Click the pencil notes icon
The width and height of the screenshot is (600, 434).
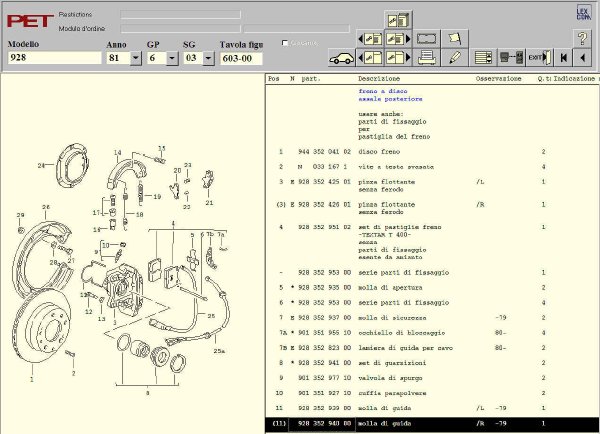click(x=455, y=58)
